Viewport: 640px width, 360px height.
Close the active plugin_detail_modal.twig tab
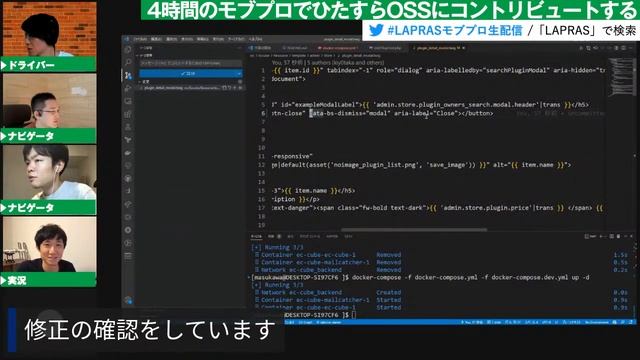463,48
